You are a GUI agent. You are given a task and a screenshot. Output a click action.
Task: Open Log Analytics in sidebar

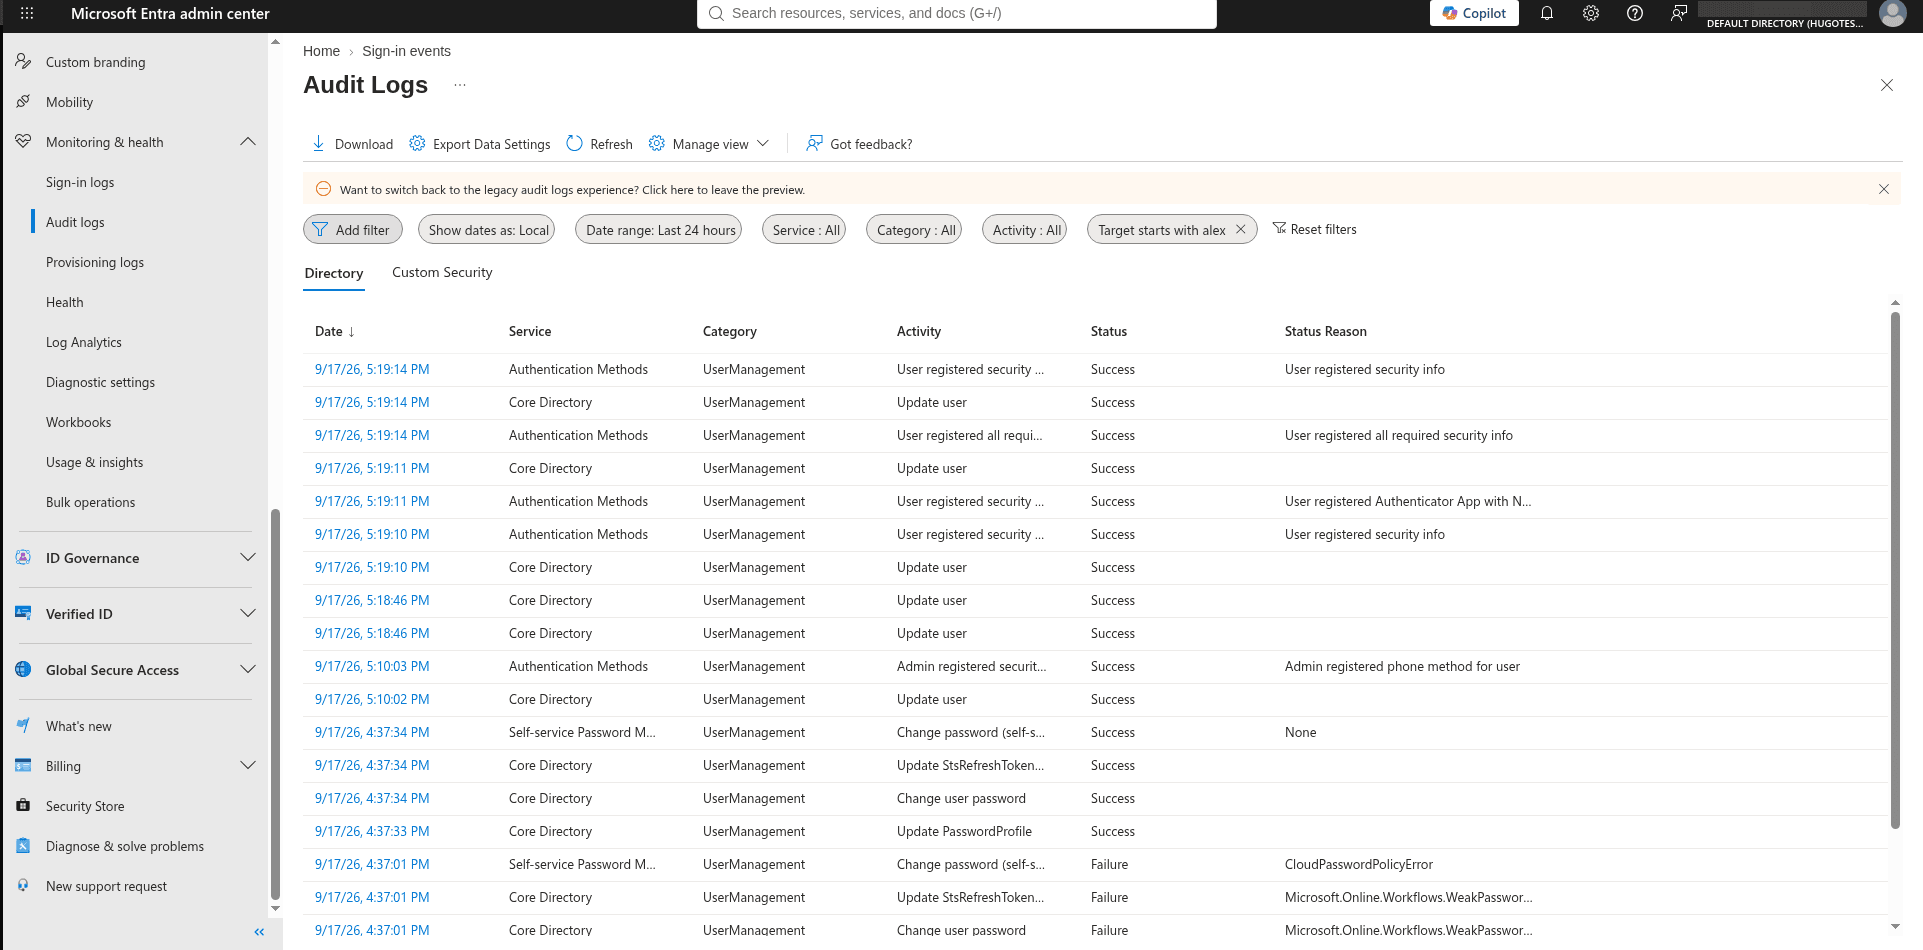(x=84, y=342)
